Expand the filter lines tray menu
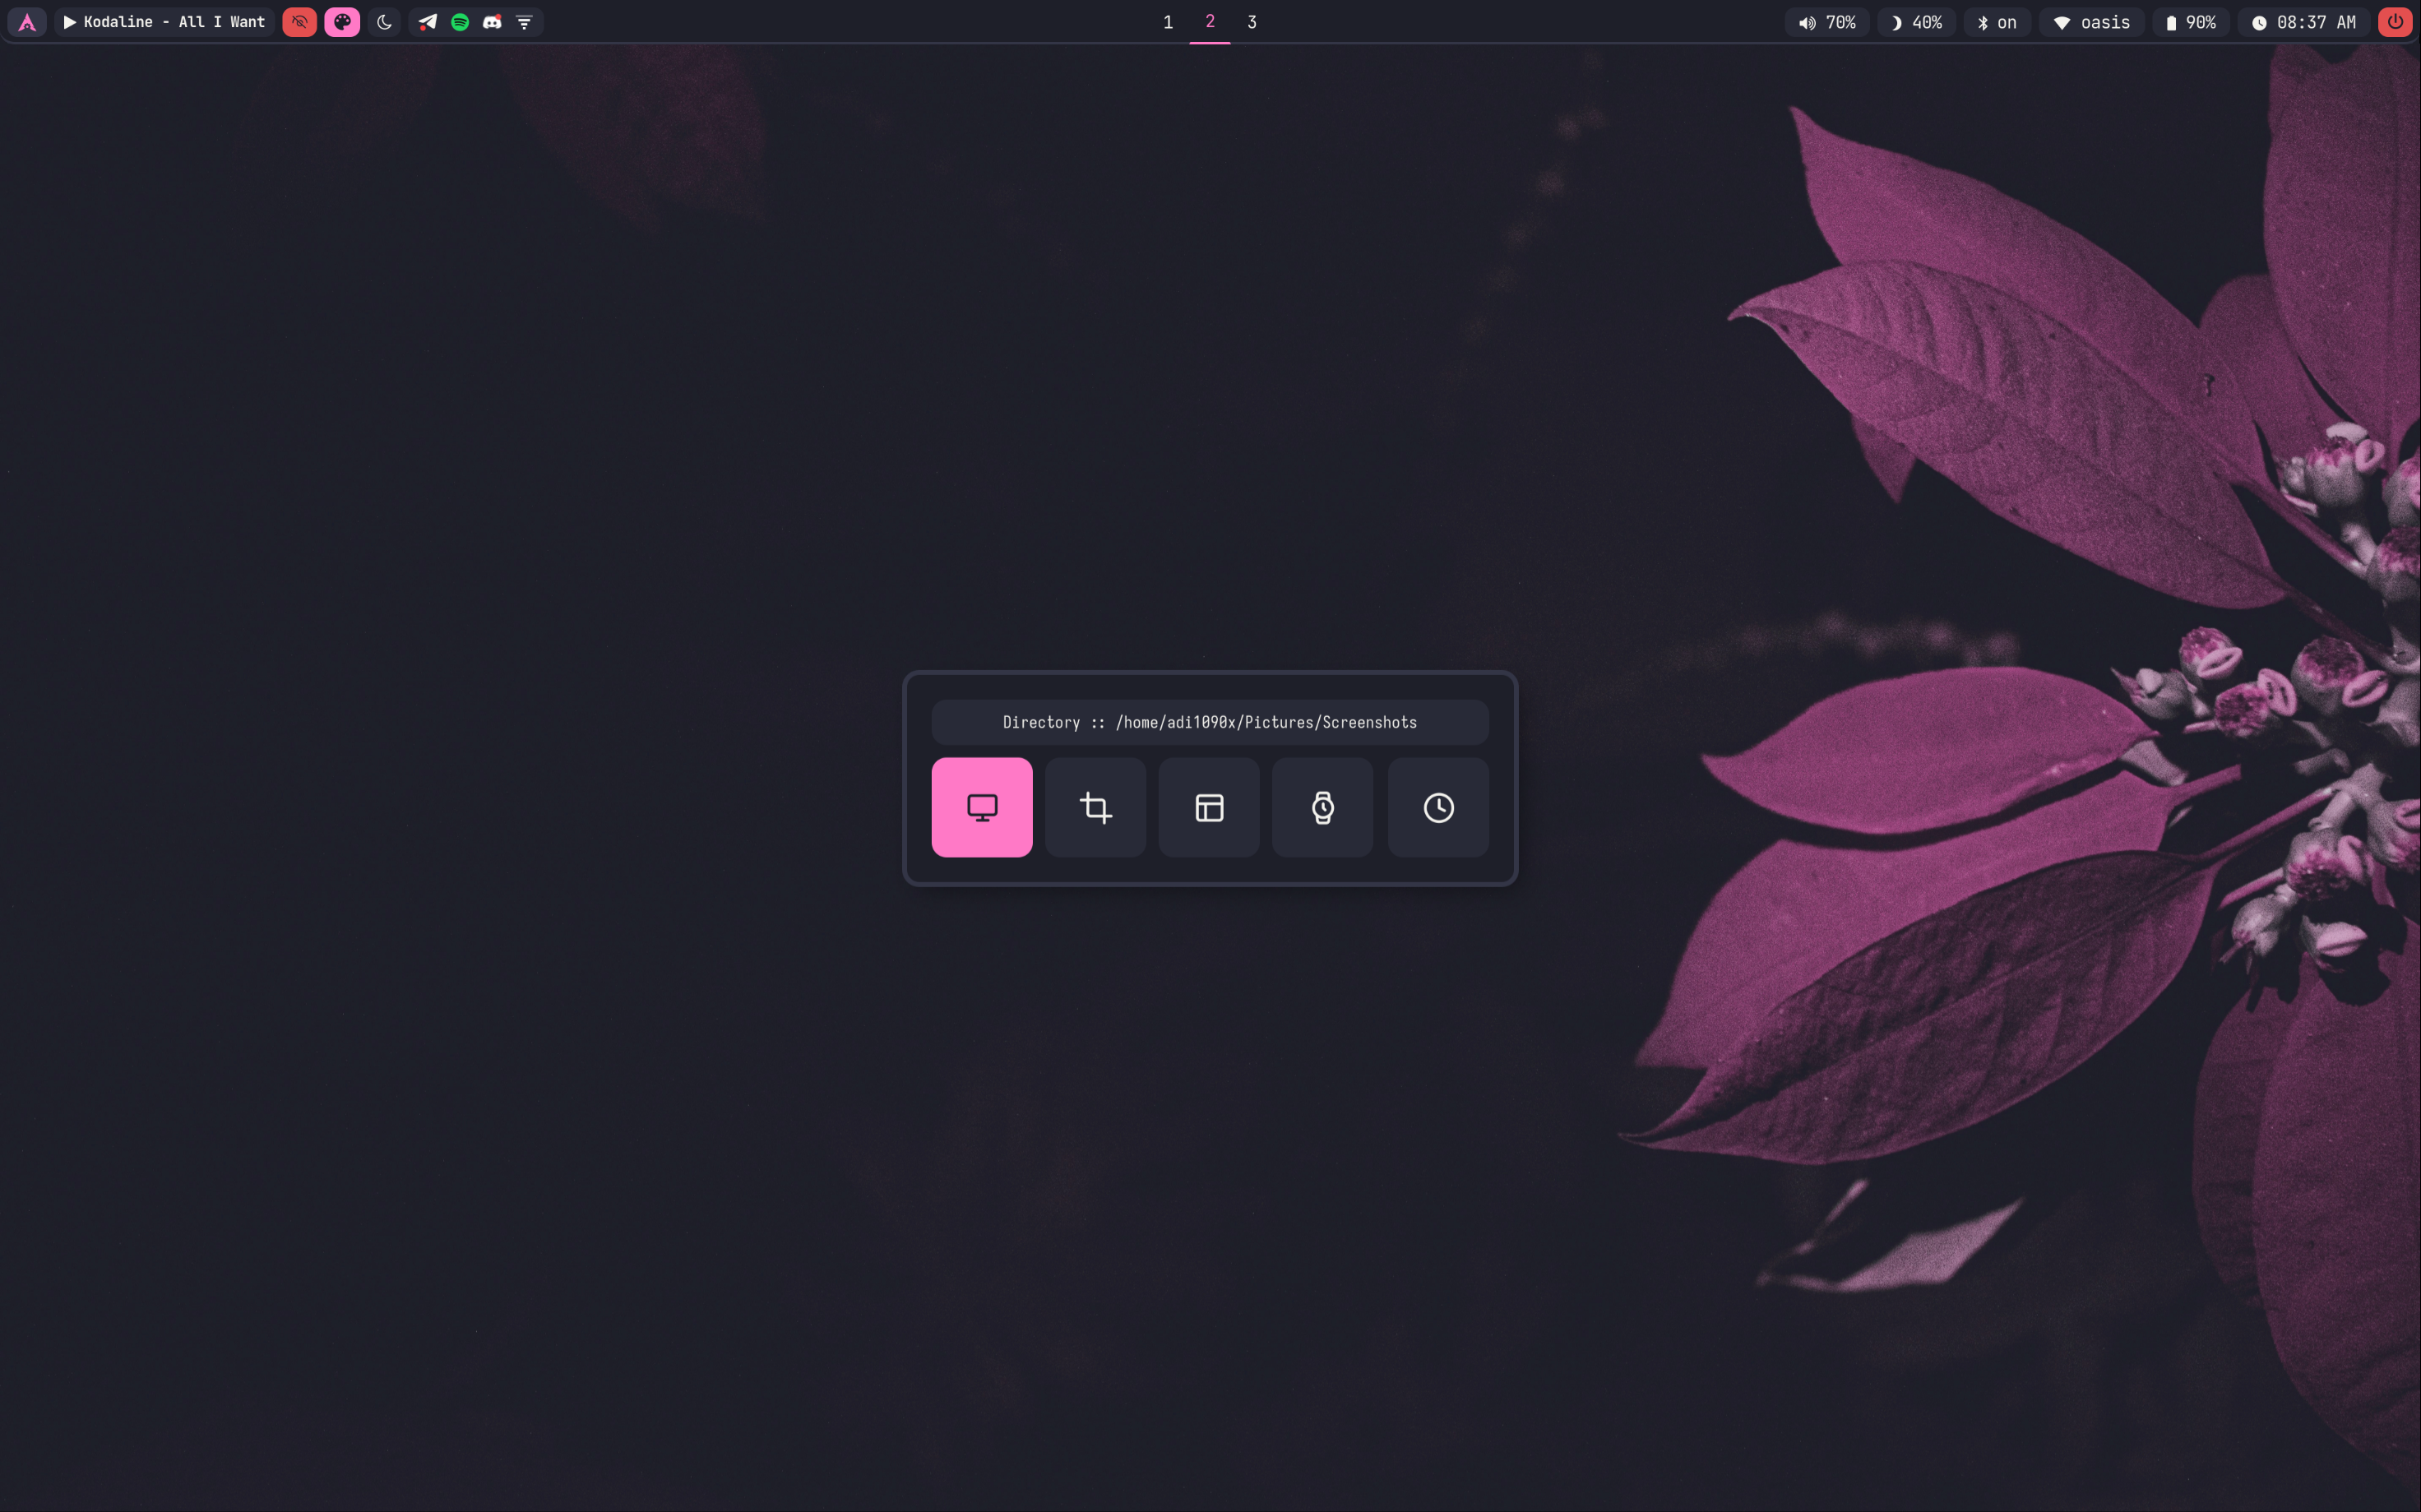Image resolution: width=2421 pixels, height=1512 pixels. point(524,22)
